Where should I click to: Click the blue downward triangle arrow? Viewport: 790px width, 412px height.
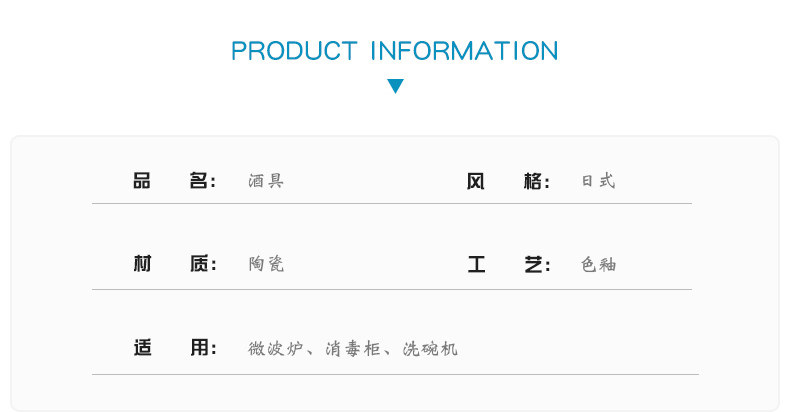click(395, 86)
